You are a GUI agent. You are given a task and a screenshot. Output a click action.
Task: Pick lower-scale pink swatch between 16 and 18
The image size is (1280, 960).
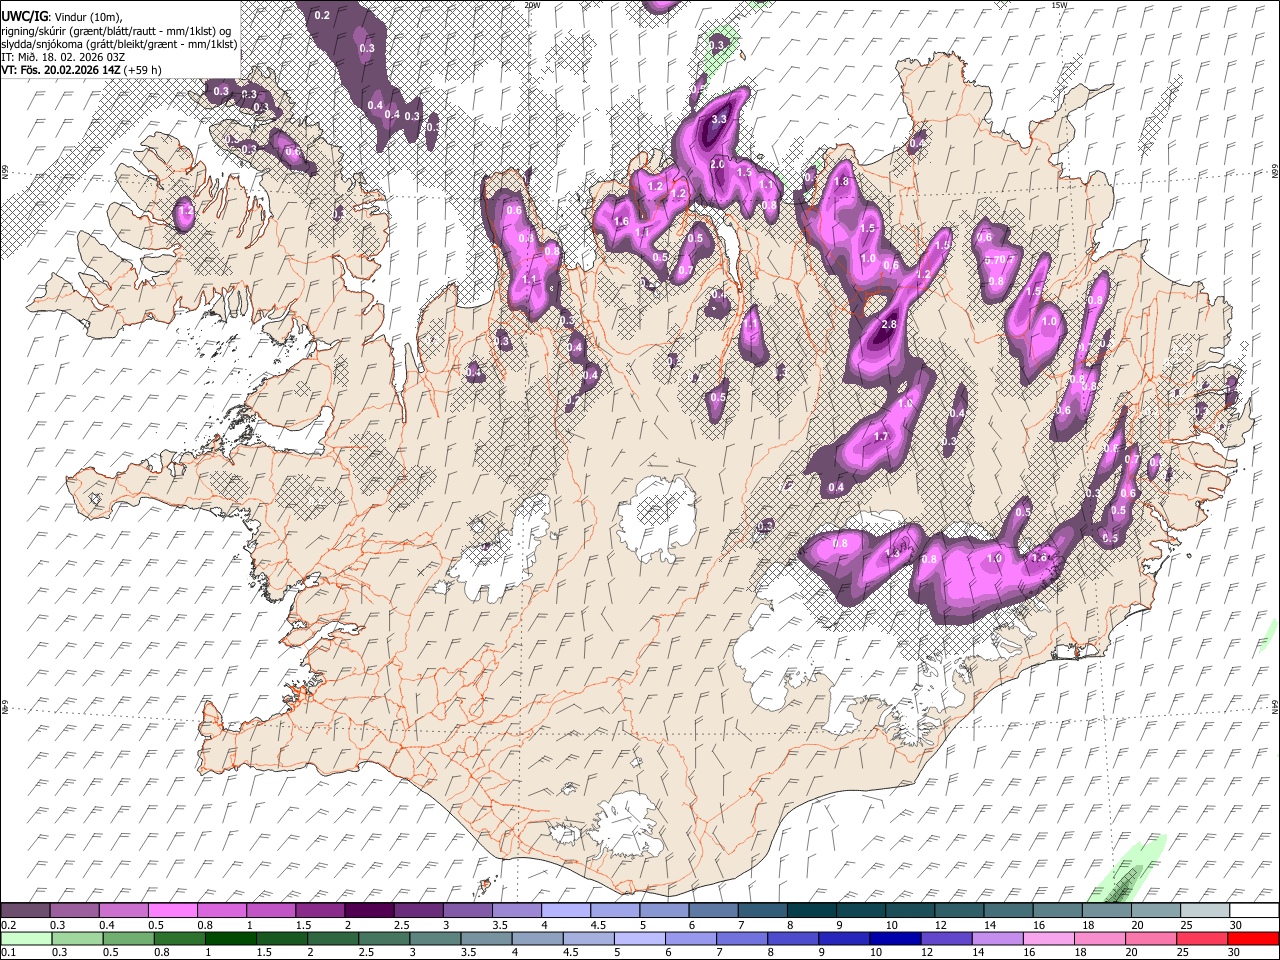pyautogui.click(x=1048, y=938)
